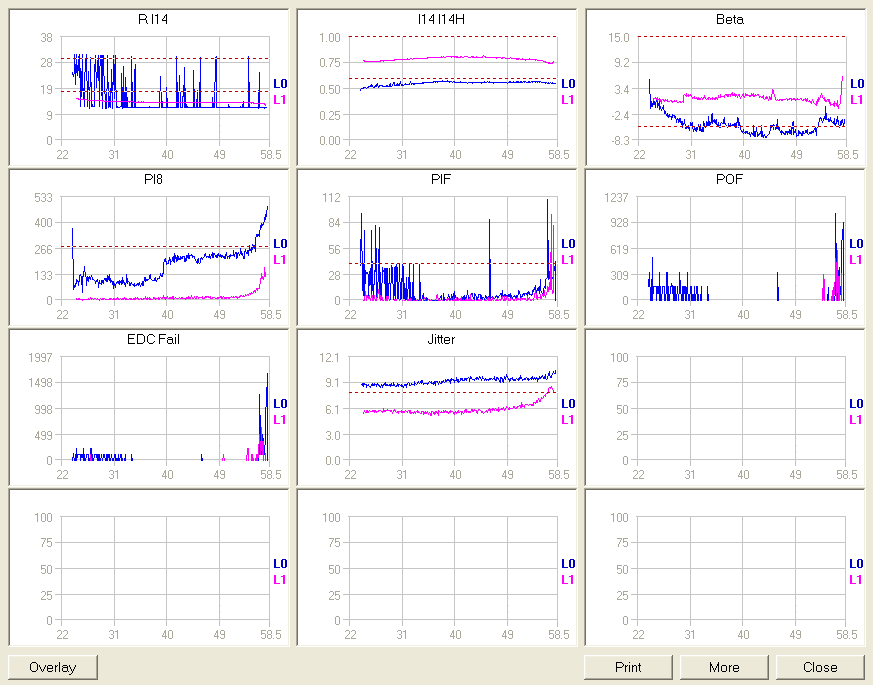Screen dimensions: 873x685
Task: Select L1 legend label beside R I14 chart
Action: pos(280,100)
